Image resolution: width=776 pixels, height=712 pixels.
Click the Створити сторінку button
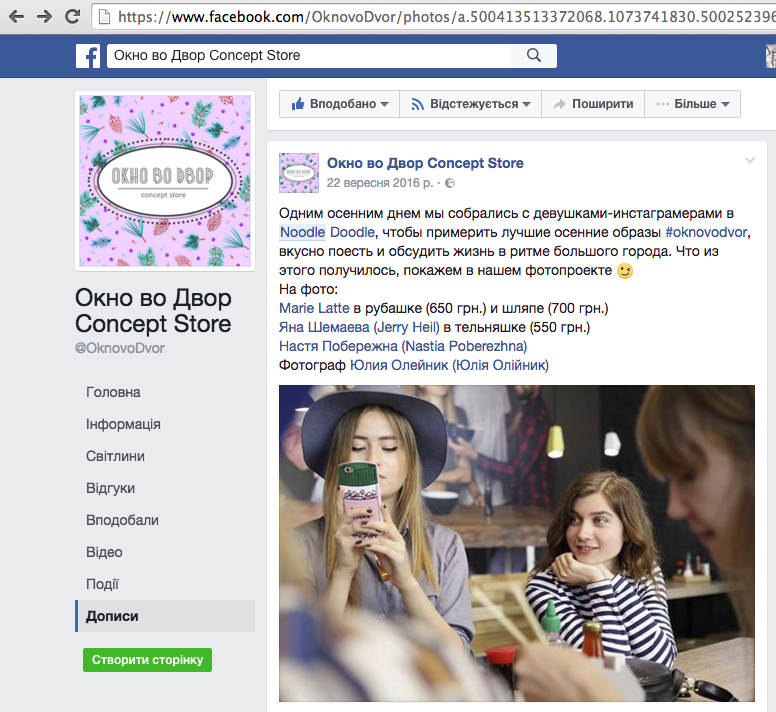[147, 660]
